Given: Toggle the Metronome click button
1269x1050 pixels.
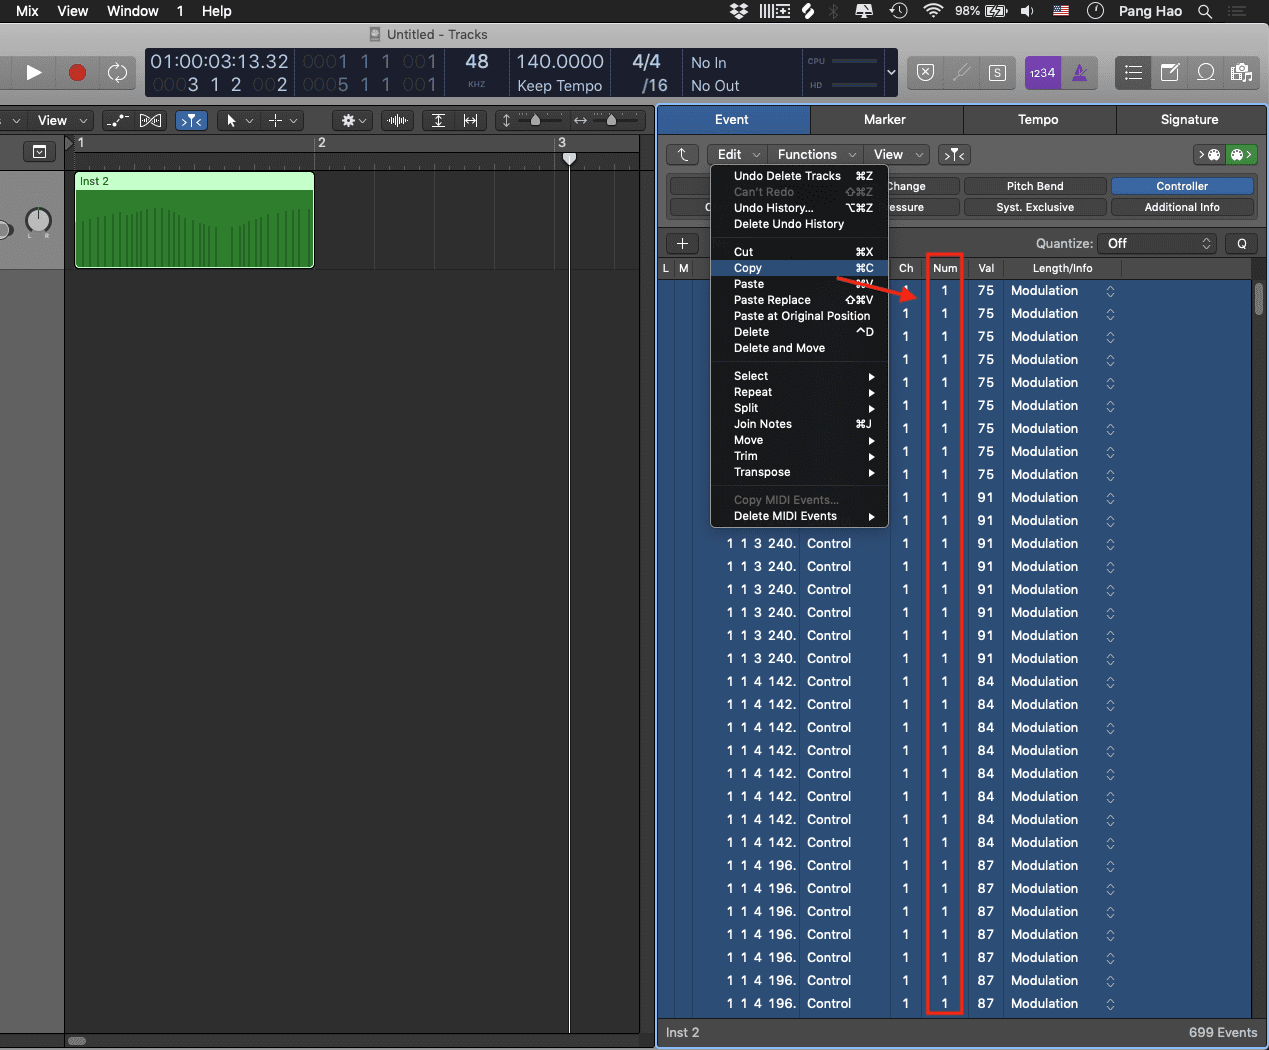Looking at the screenshot, I should (1080, 73).
